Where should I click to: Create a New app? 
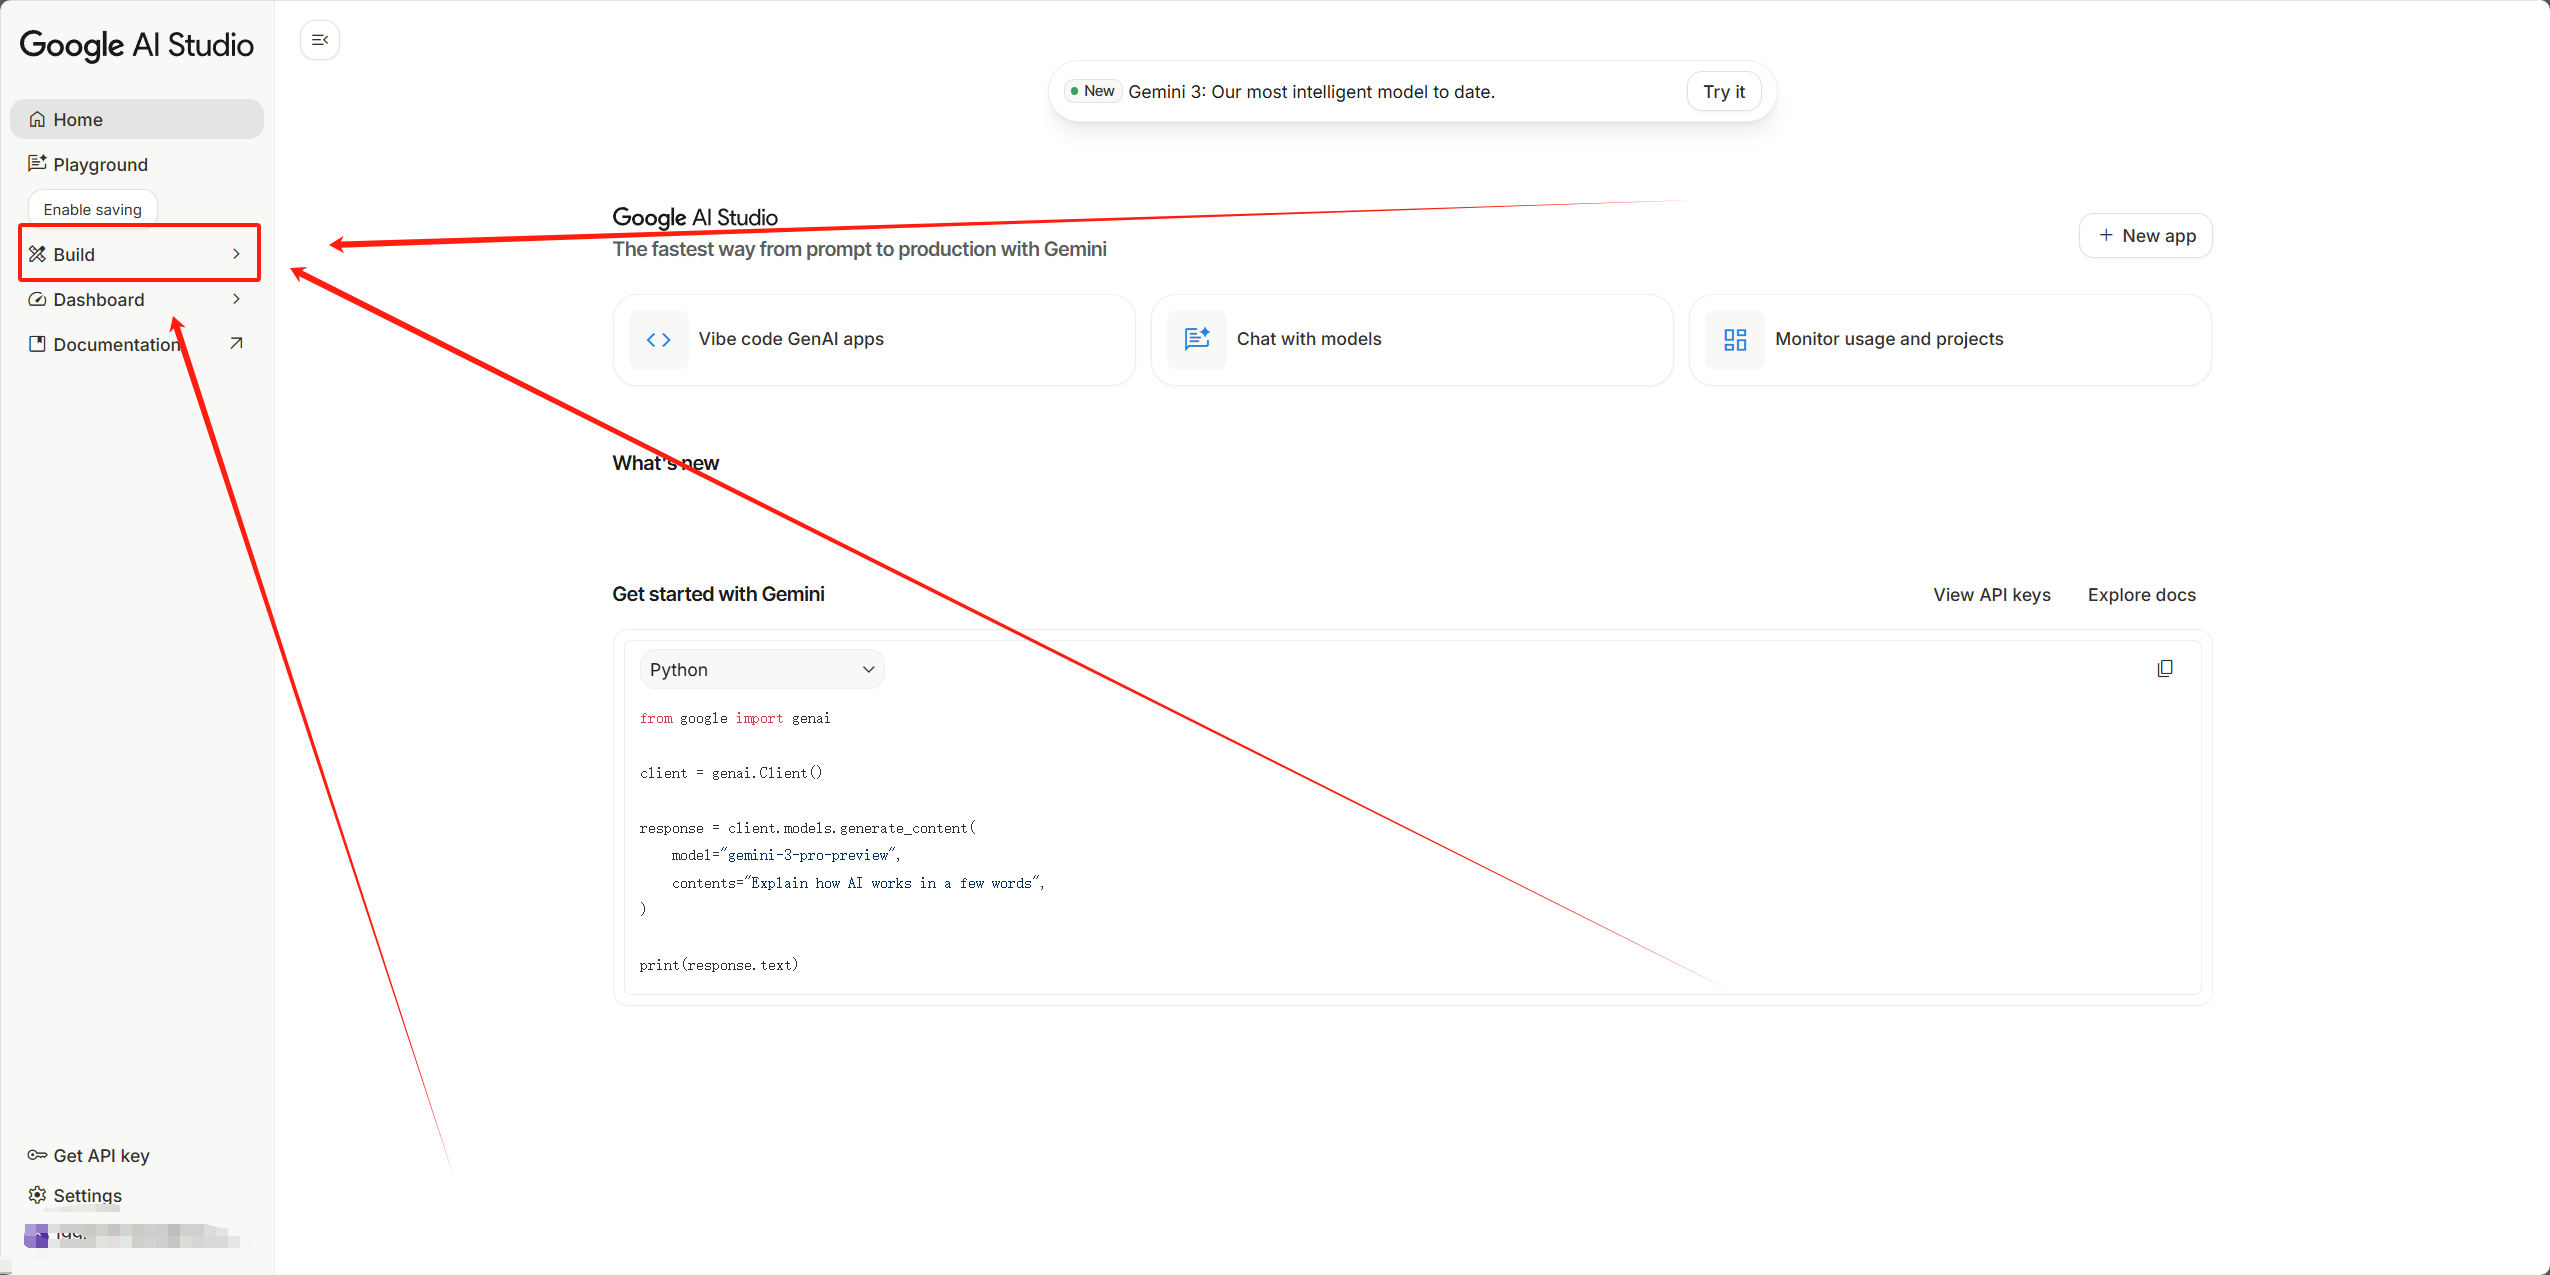click(2146, 236)
